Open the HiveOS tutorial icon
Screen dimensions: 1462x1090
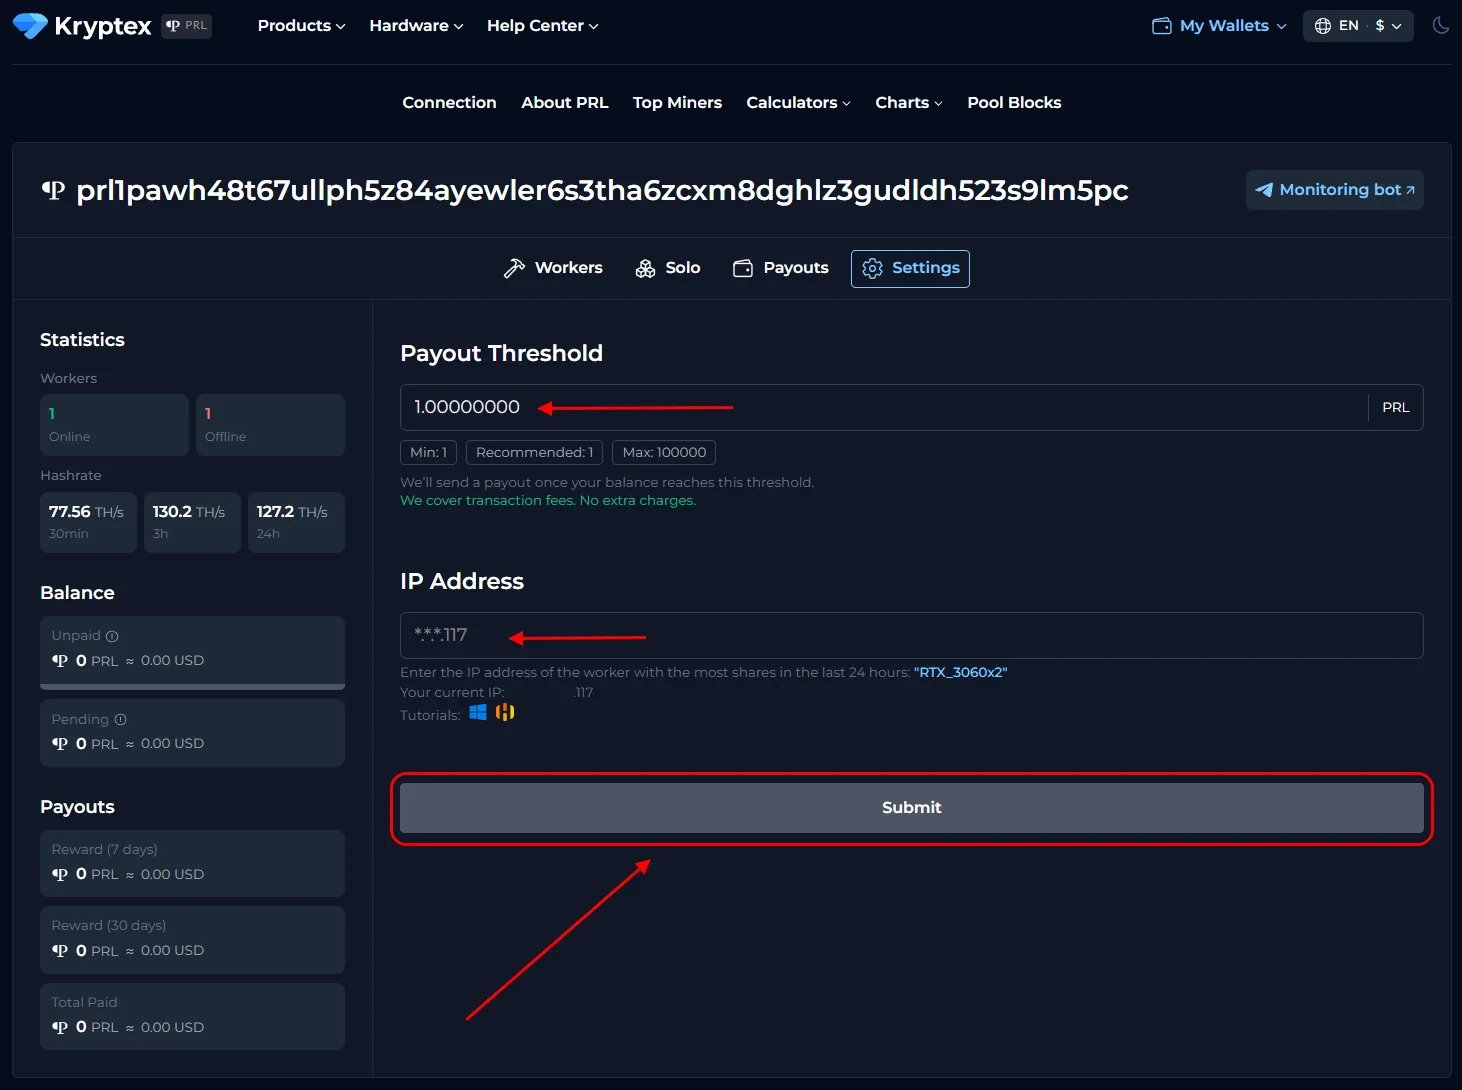click(505, 712)
